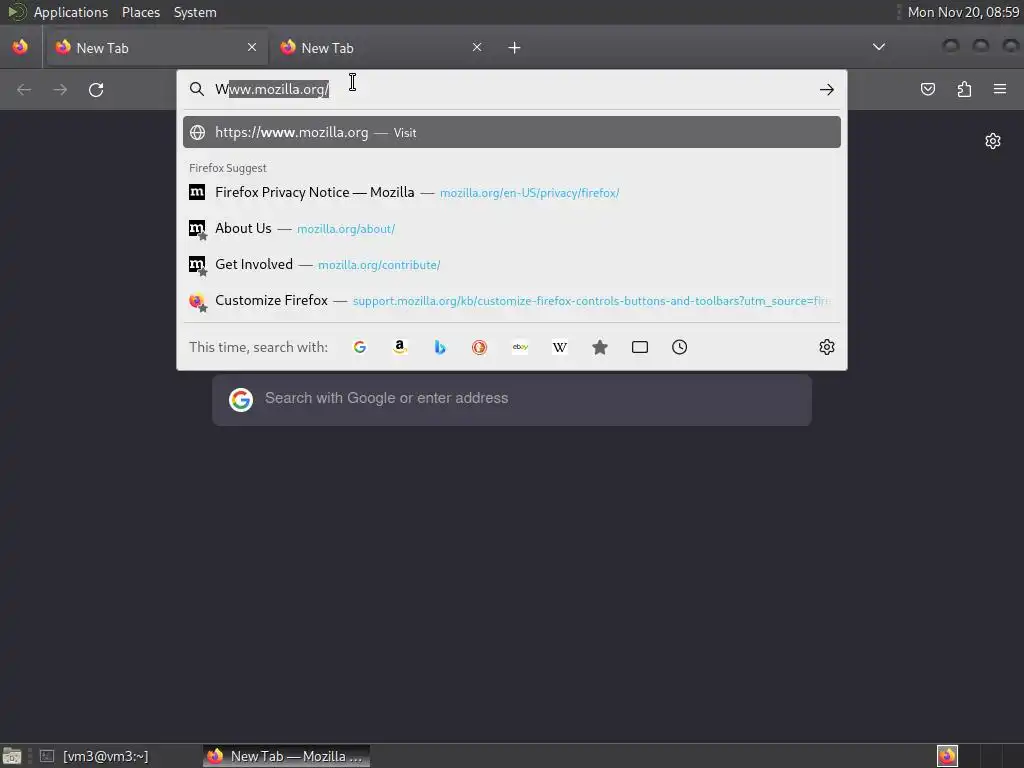Click the Go arrow in the address bar

827,89
